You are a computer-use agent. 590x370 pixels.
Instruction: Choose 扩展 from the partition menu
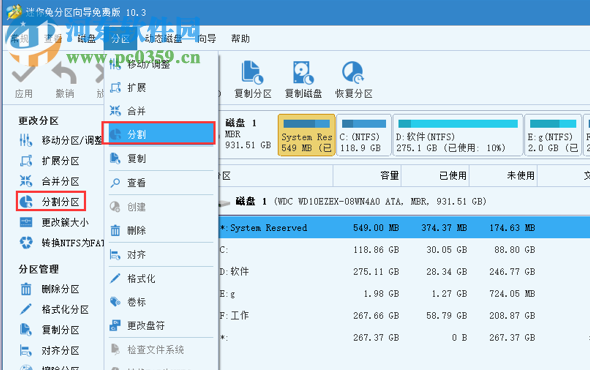pos(161,88)
